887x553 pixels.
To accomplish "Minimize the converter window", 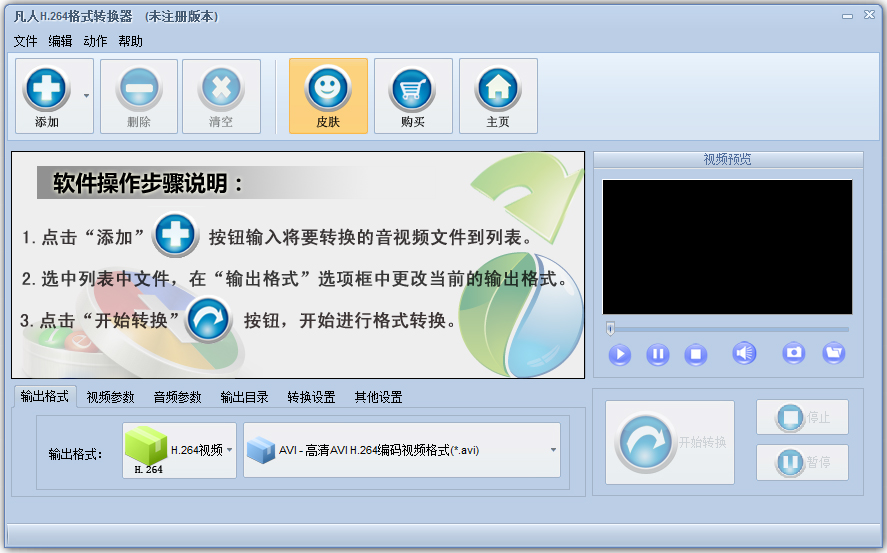I will [847, 16].
